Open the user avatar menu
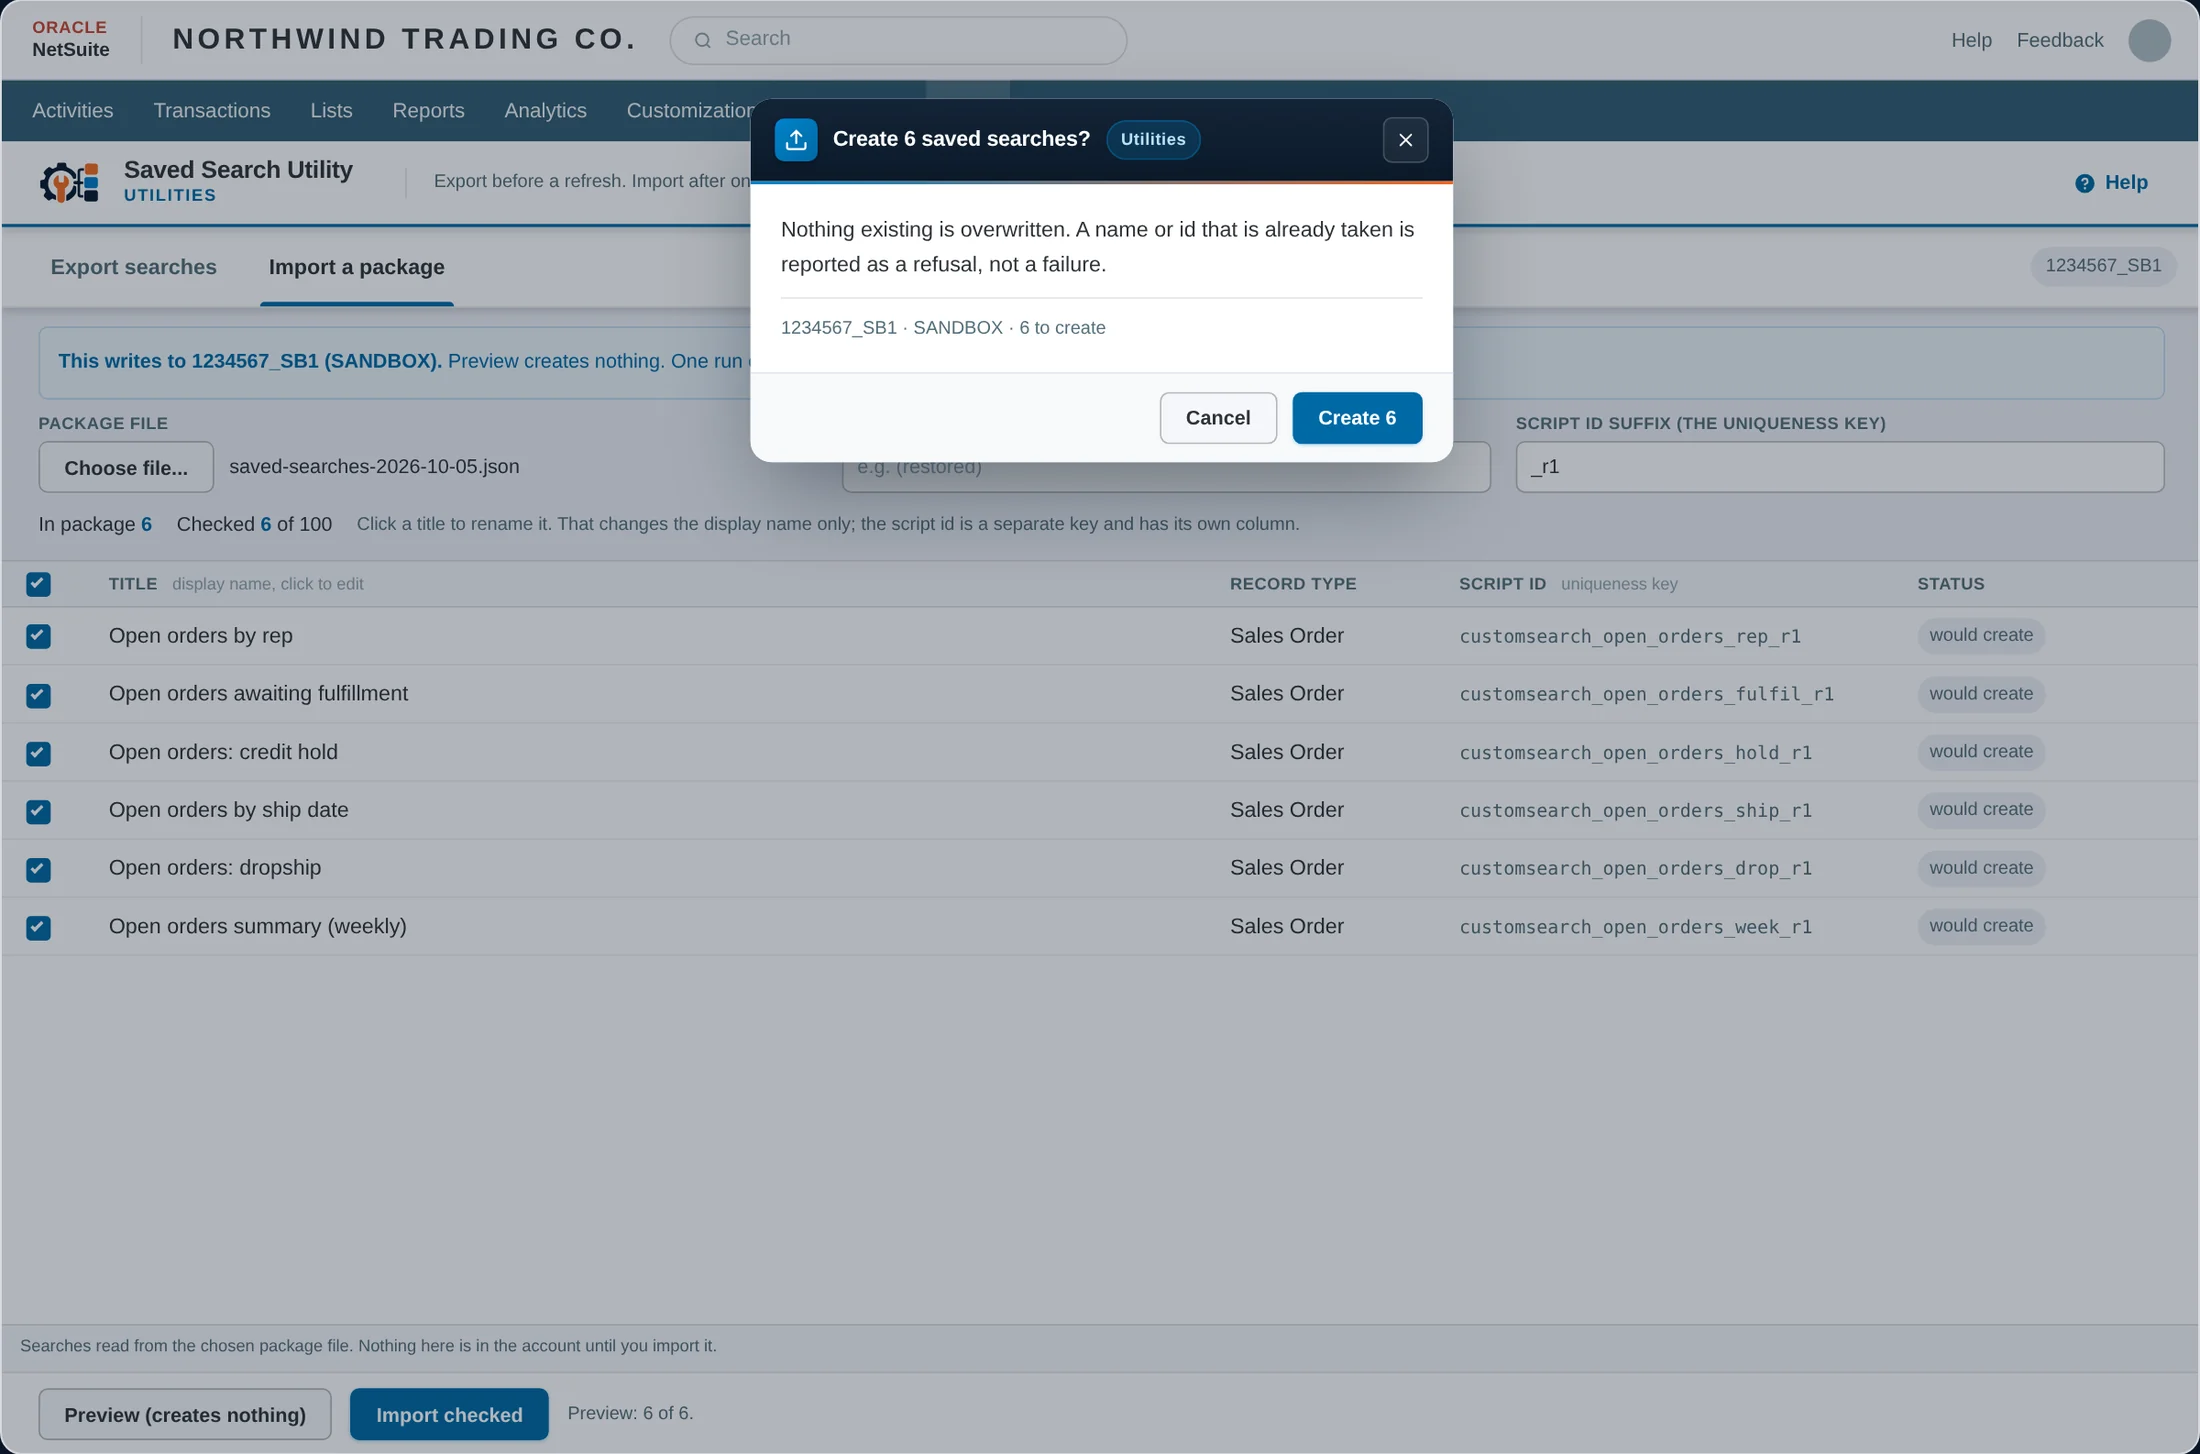The height and width of the screenshot is (1454, 2200). (x=2149, y=40)
